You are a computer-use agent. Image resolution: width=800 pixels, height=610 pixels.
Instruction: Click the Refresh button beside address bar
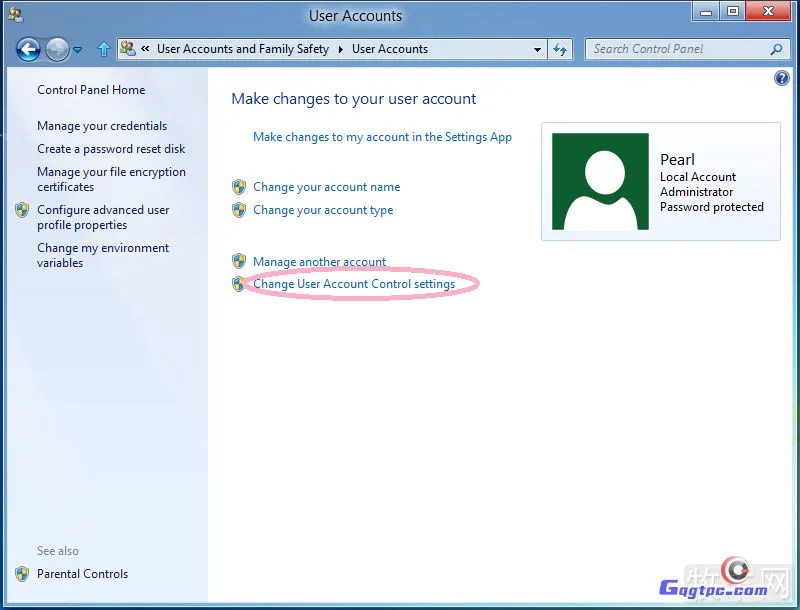pos(560,49)
